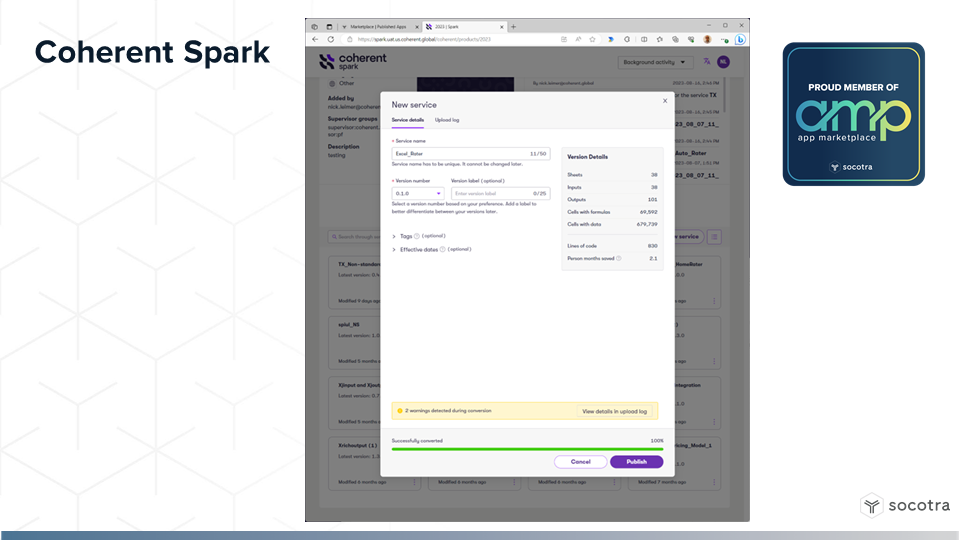This screenshot has height=540, width=960.
Task: Close the New service dialog
Action: click(665, 101)
